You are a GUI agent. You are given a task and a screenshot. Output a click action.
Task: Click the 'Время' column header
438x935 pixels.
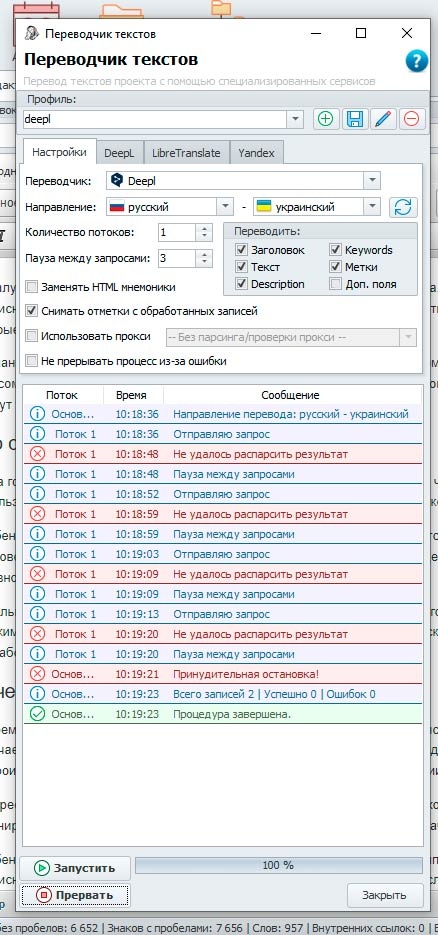coord(132,395)
